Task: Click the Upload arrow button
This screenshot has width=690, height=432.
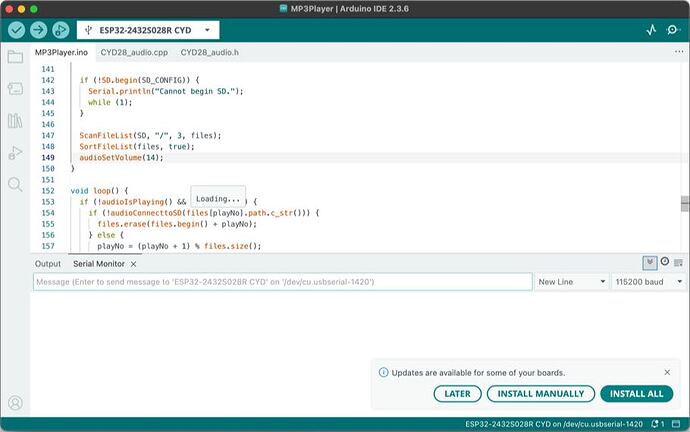Action: [x=39, y=30]
